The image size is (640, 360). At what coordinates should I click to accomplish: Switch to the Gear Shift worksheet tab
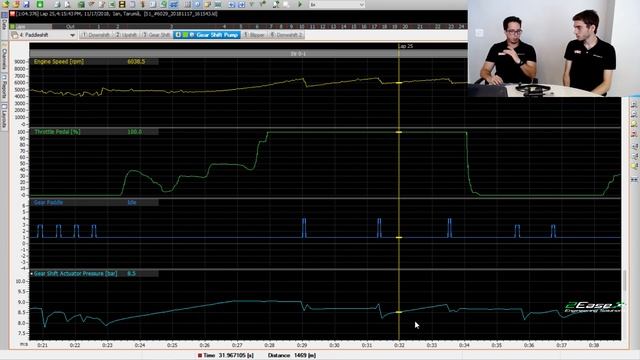point(156,35)
